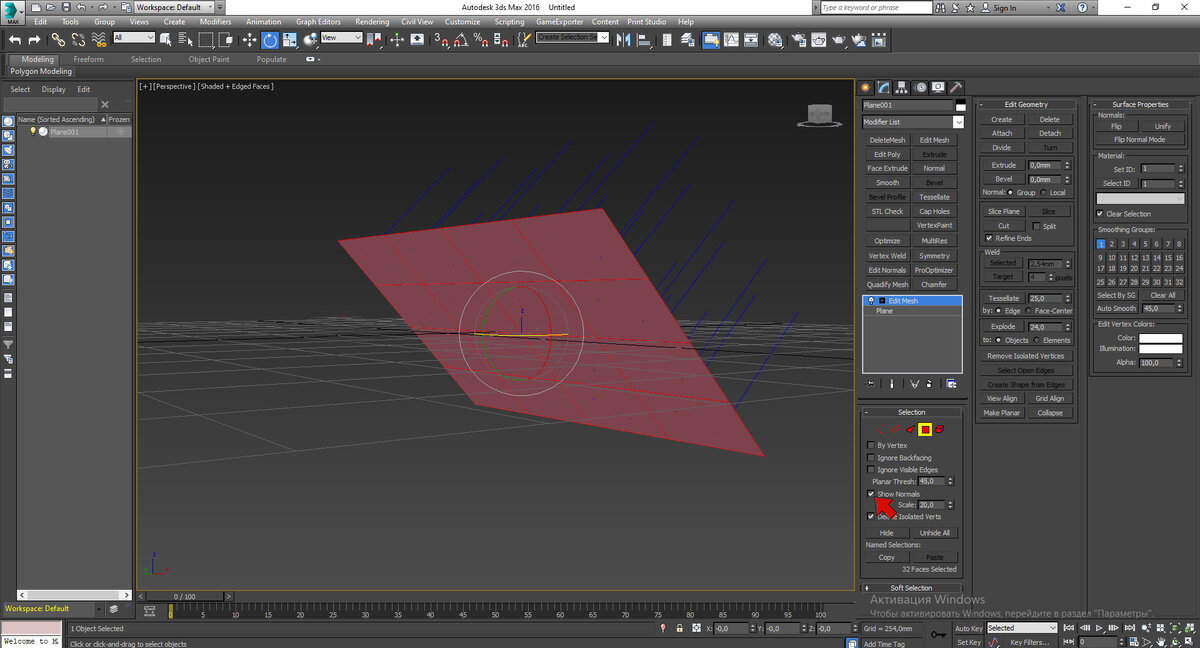Click the Mirror tool icon
Screen dimensions: 1200x648
pyautogui.click(x=626, y=40)
